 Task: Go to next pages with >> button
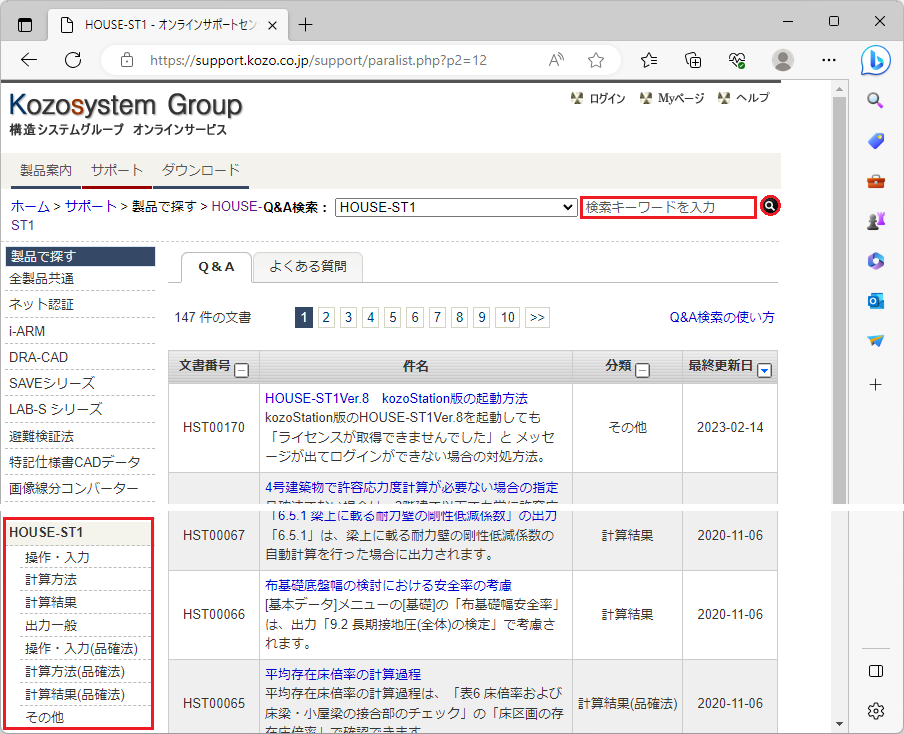coord(537,317)
